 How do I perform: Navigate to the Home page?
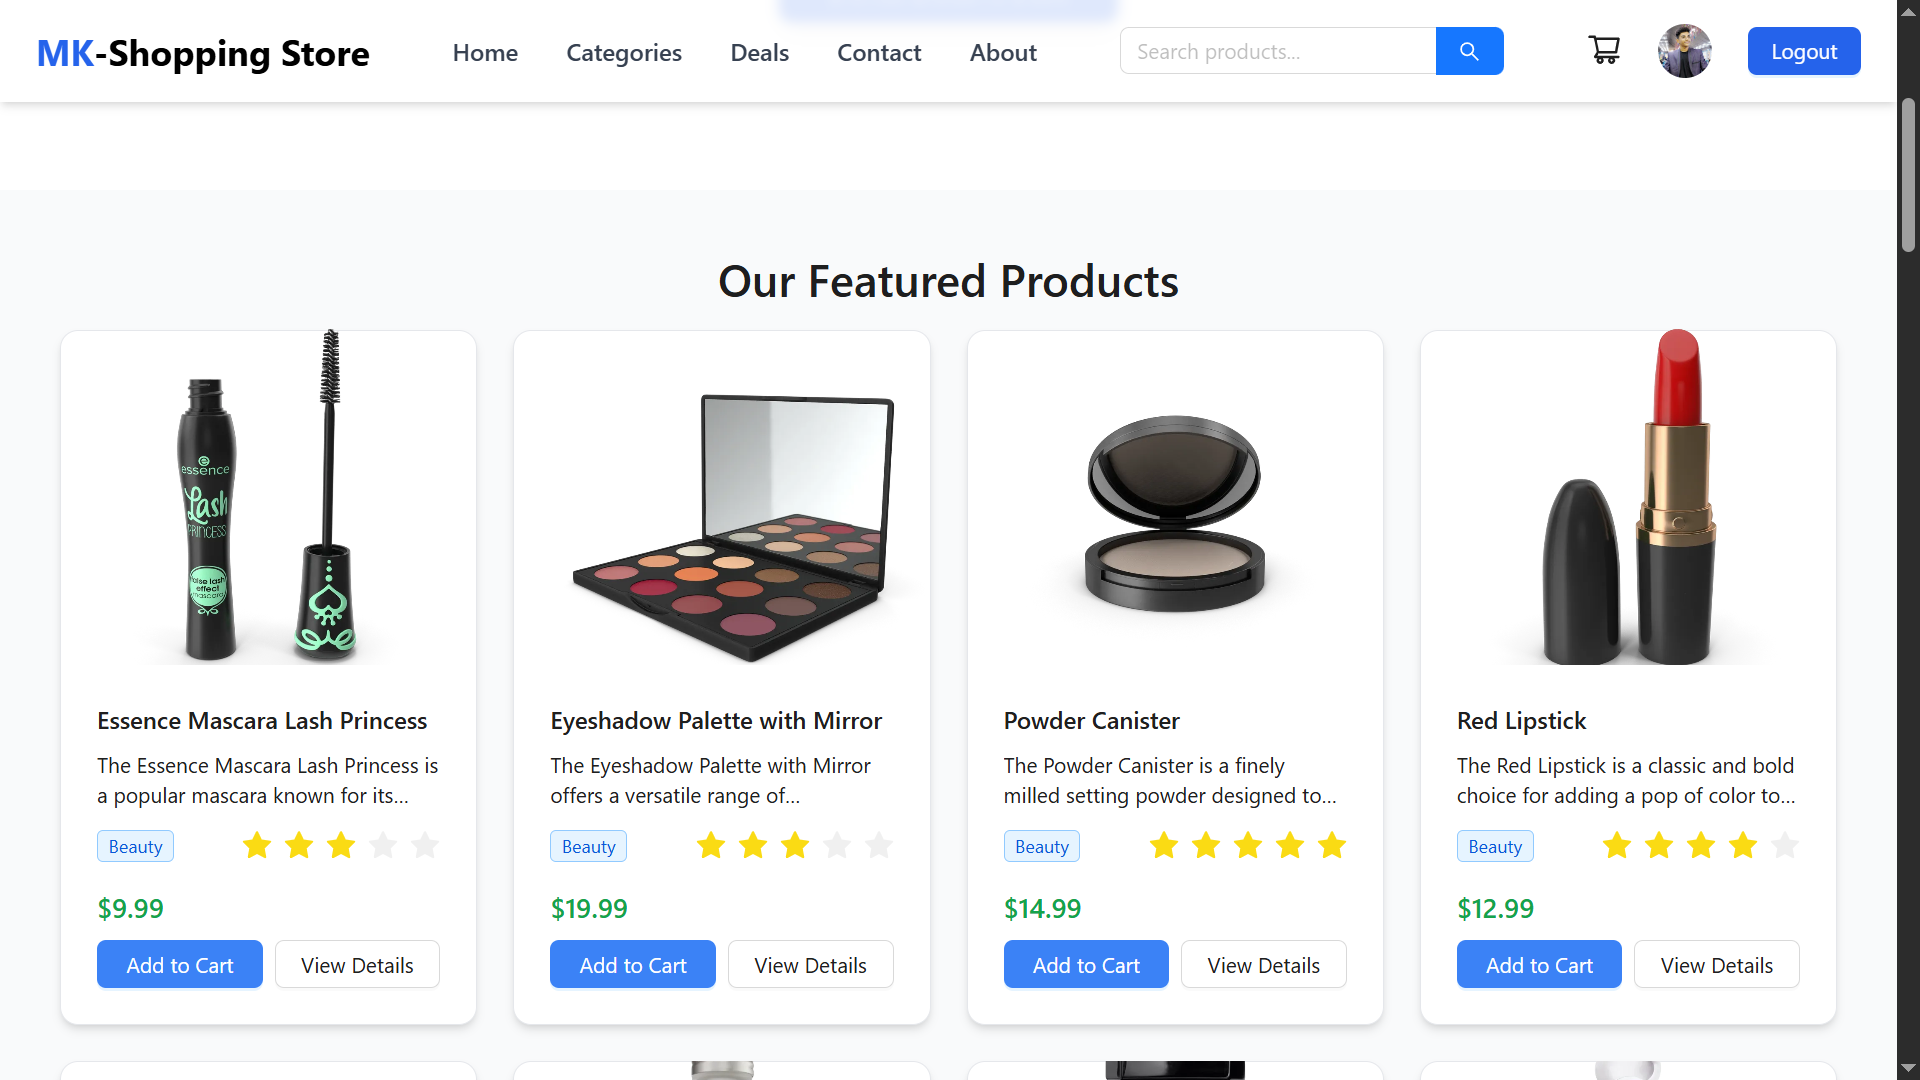[485, 53]
